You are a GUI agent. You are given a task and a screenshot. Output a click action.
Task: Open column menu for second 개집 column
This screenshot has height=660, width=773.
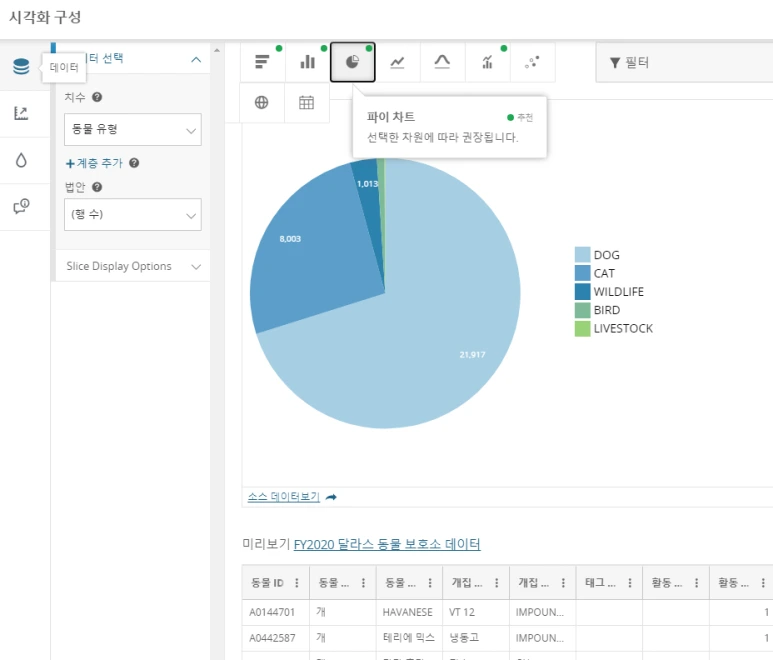[563, 583]
